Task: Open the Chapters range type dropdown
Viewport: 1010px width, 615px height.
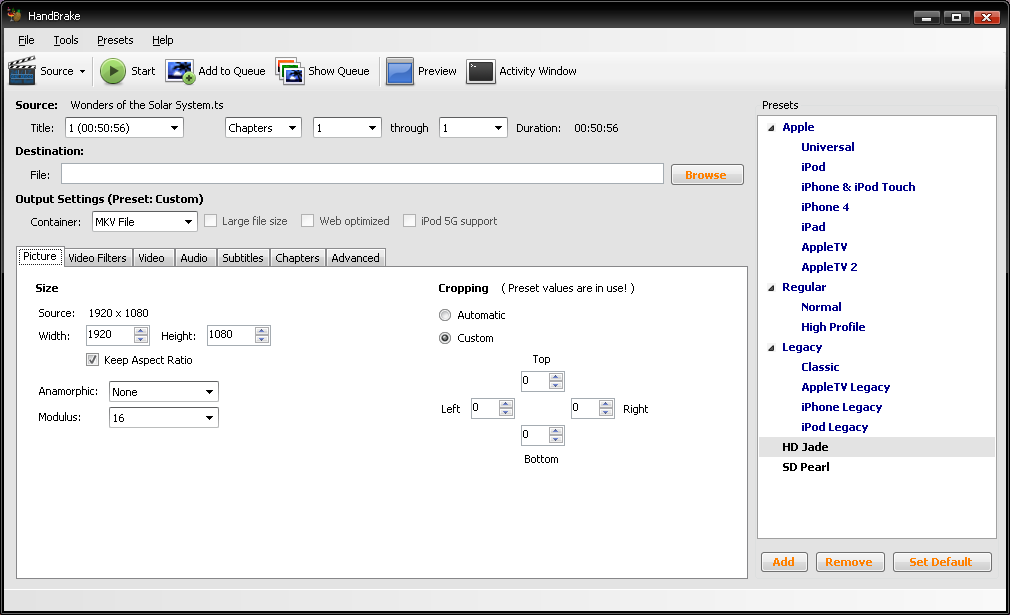Action: 263,128
